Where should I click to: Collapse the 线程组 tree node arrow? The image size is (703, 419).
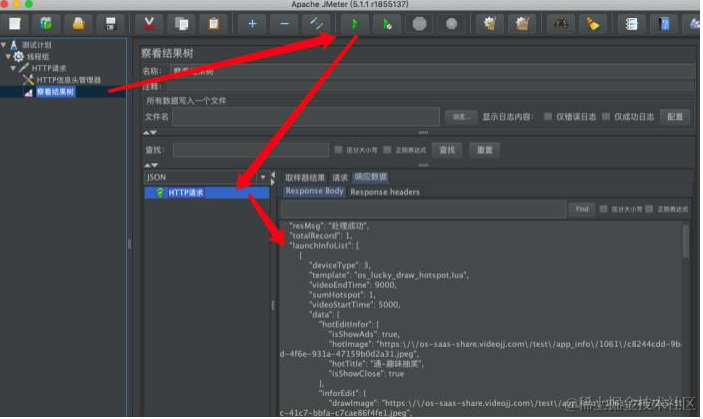[x=8, y=56]
